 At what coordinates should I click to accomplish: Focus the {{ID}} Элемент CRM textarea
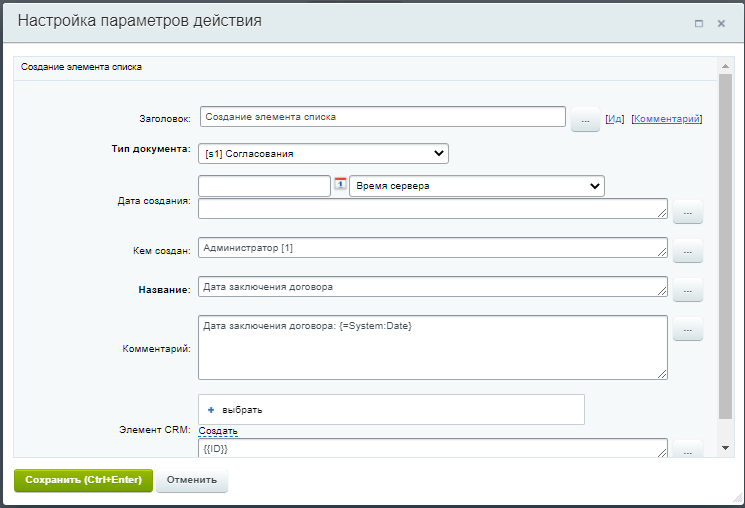432,448
